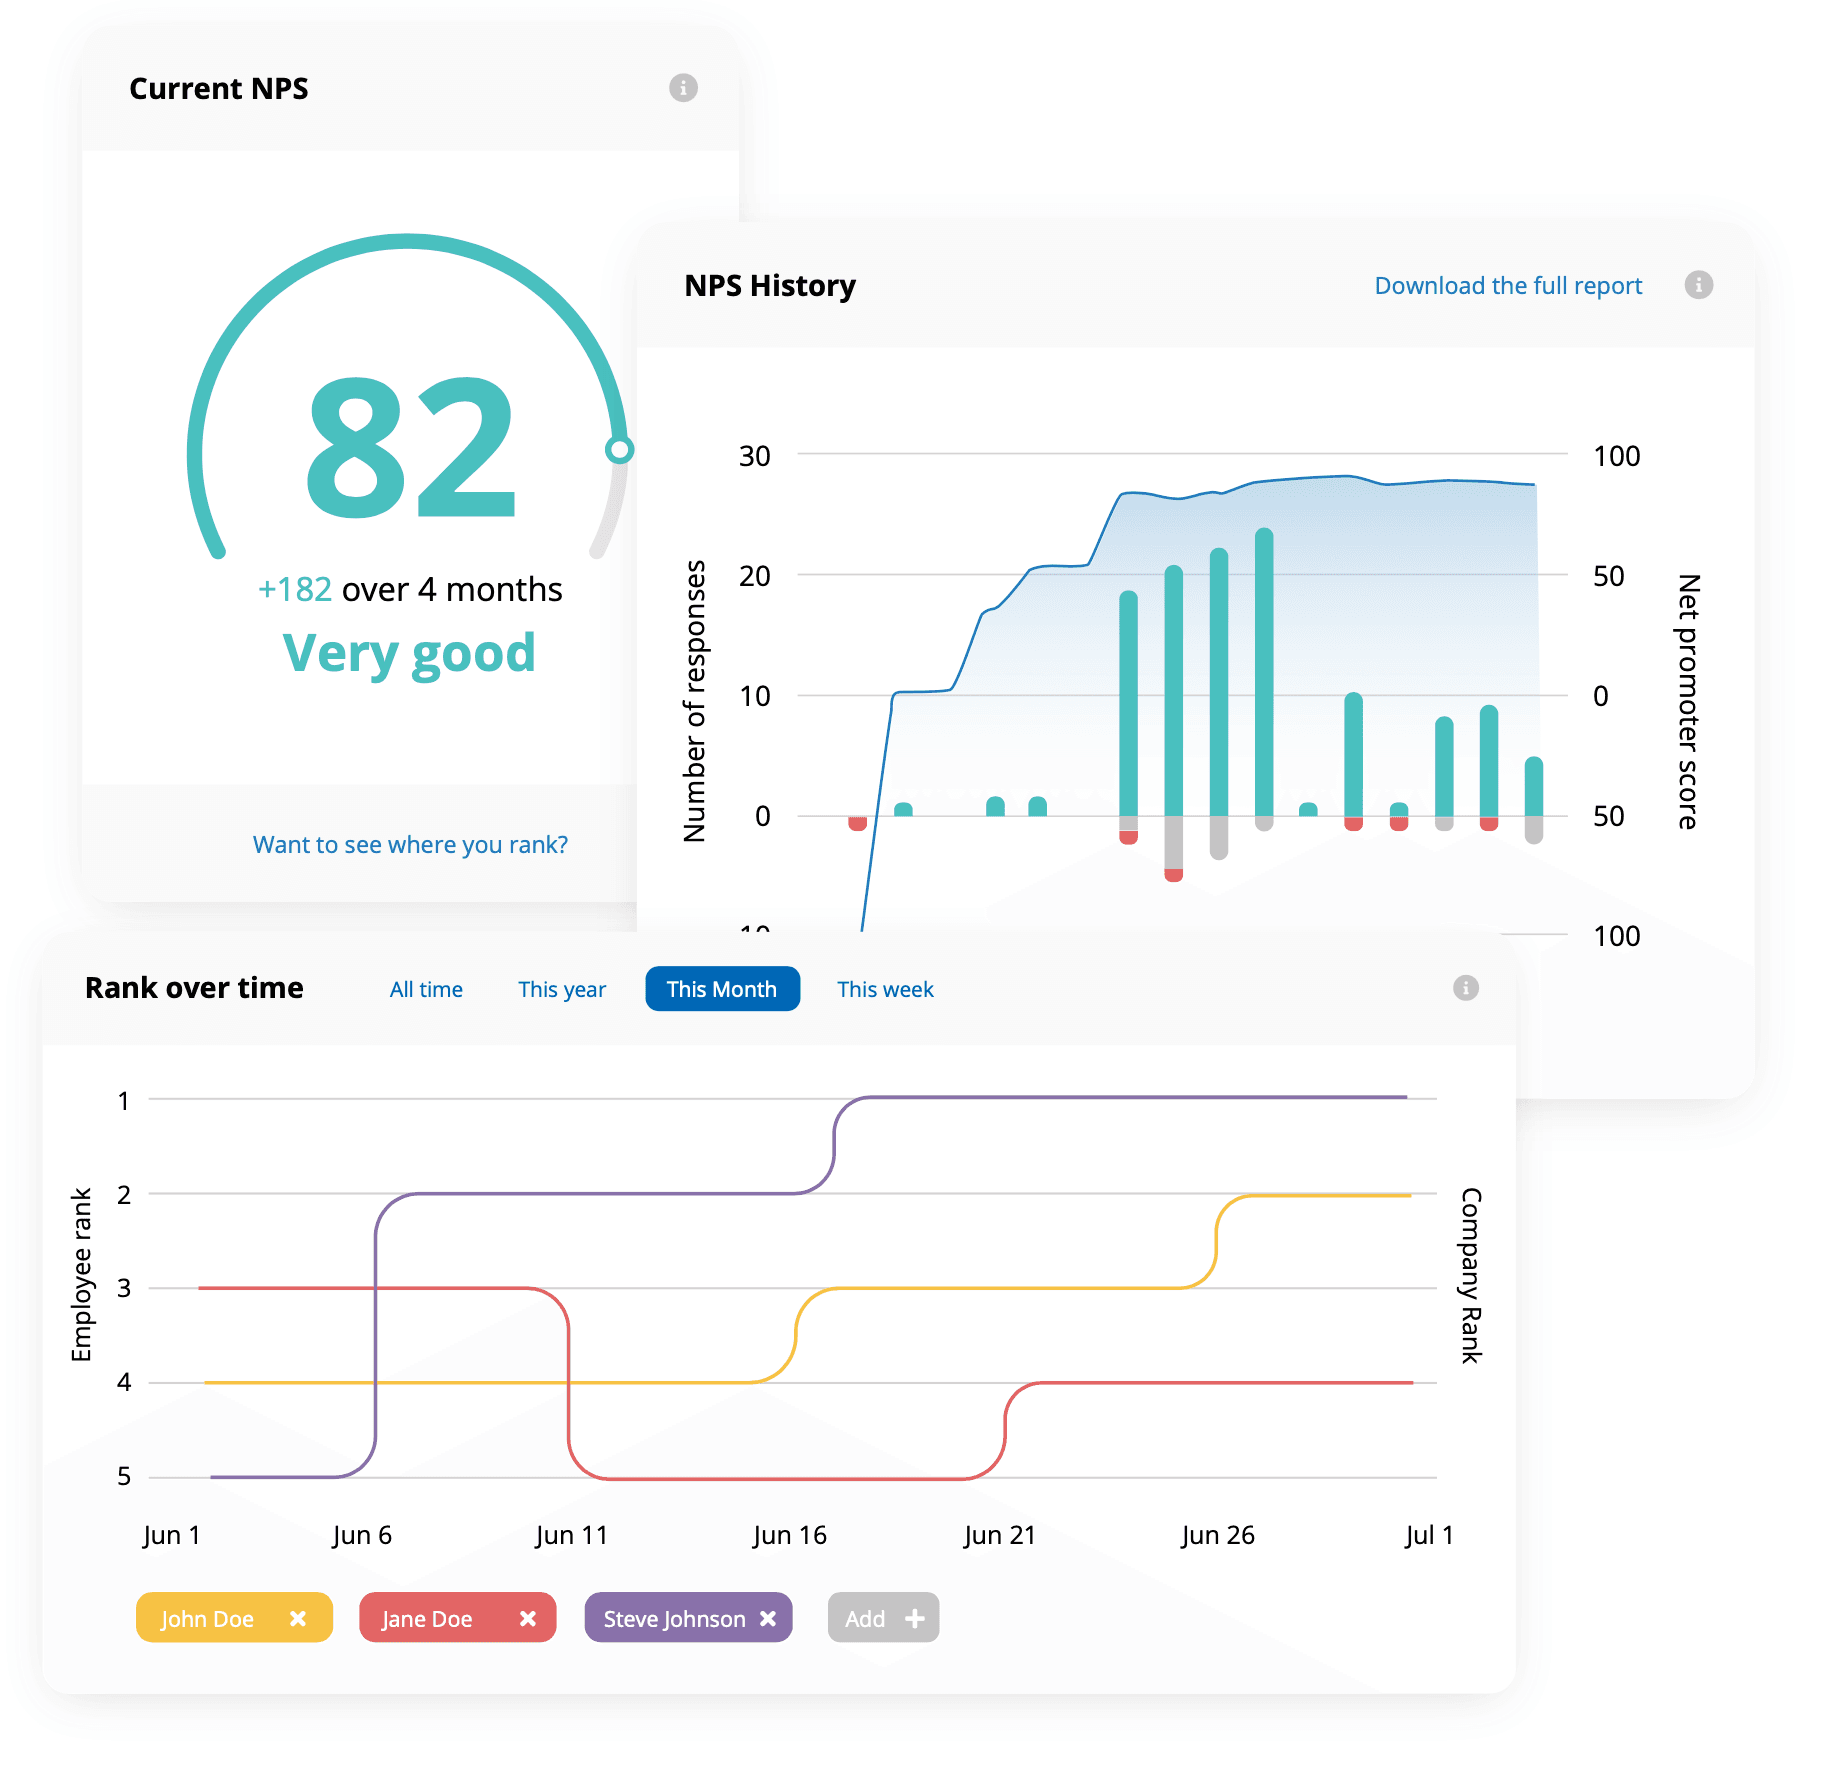1830x1770 pixels.
Task: Remove John Doe from the rank chart
Action: click(298, 1617)
